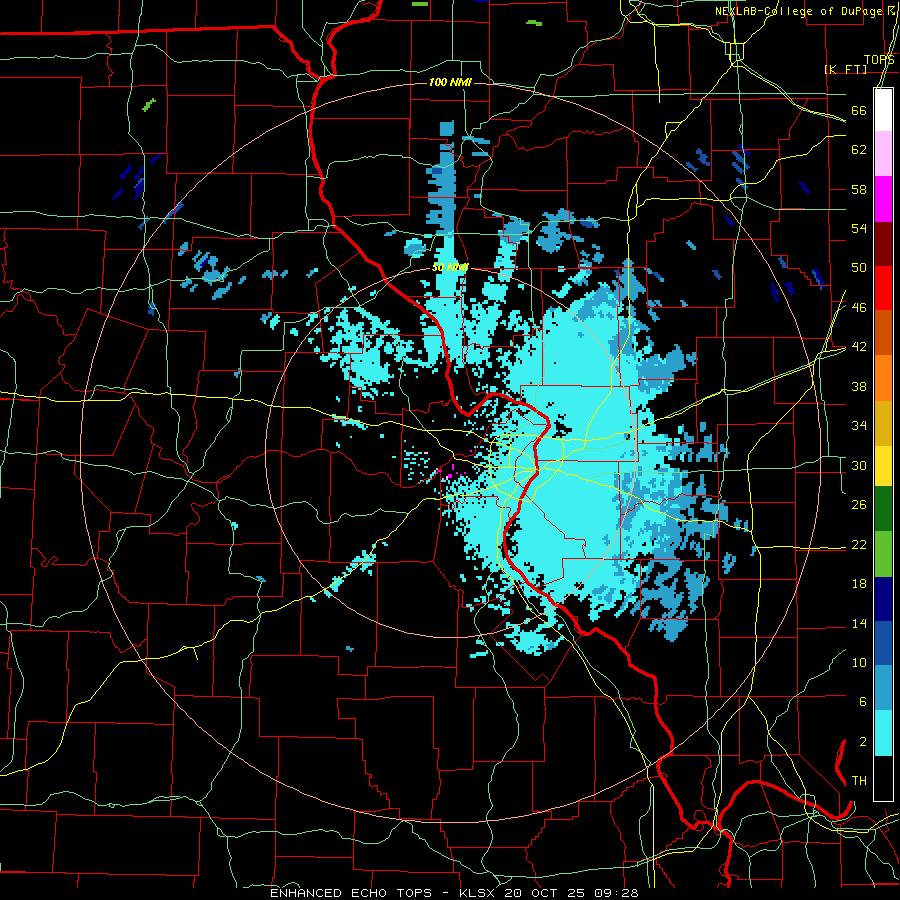Select the magenta swatch in the color scale
The height and width of the screenshot is (900, 900).
pos(883,199)
